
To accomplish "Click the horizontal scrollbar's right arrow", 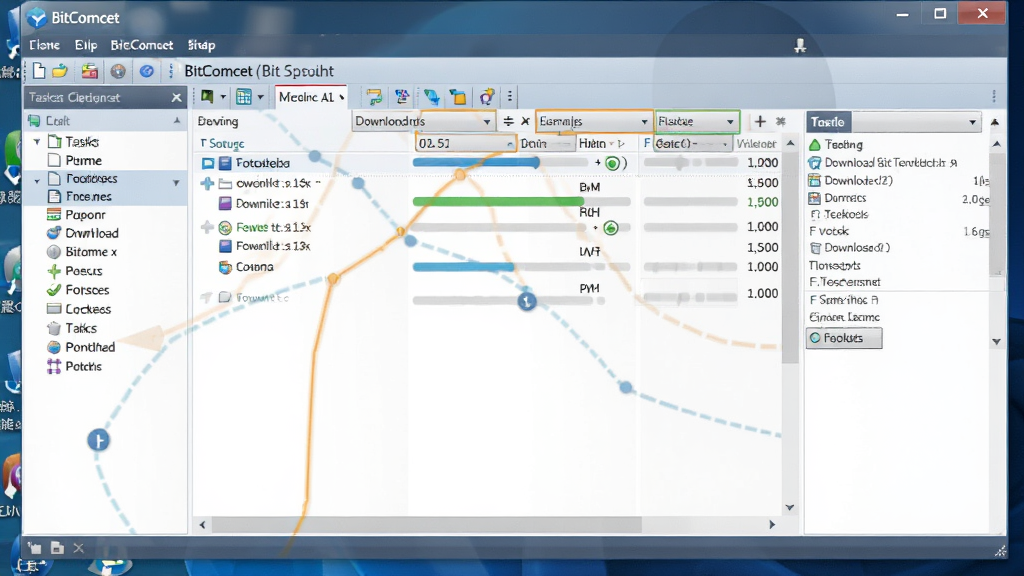I will (x=773, y=524).
